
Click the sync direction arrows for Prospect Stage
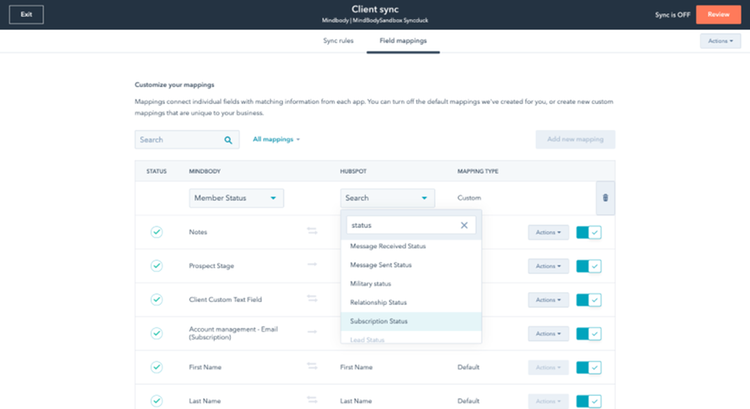click(314, 266)
